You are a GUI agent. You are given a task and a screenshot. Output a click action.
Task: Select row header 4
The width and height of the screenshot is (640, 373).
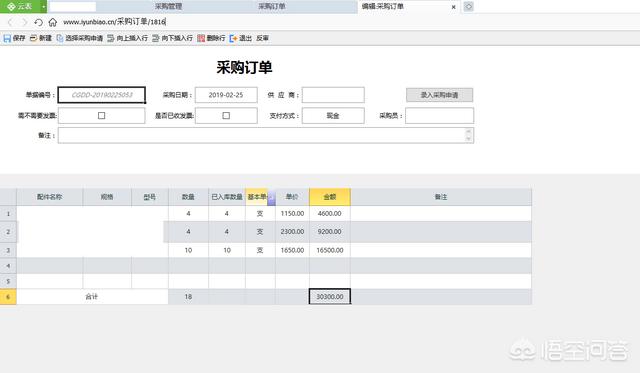[8, 266]
